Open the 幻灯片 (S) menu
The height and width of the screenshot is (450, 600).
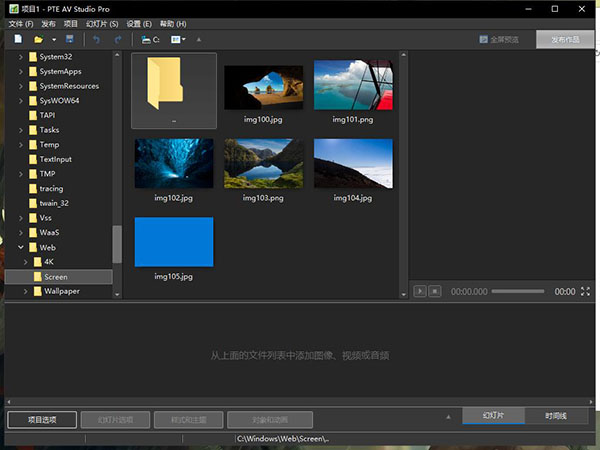click(x=100, y=22)
